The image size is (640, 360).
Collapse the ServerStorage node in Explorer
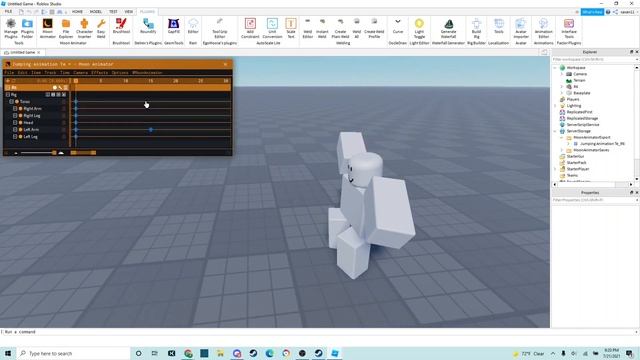point(555,131)
